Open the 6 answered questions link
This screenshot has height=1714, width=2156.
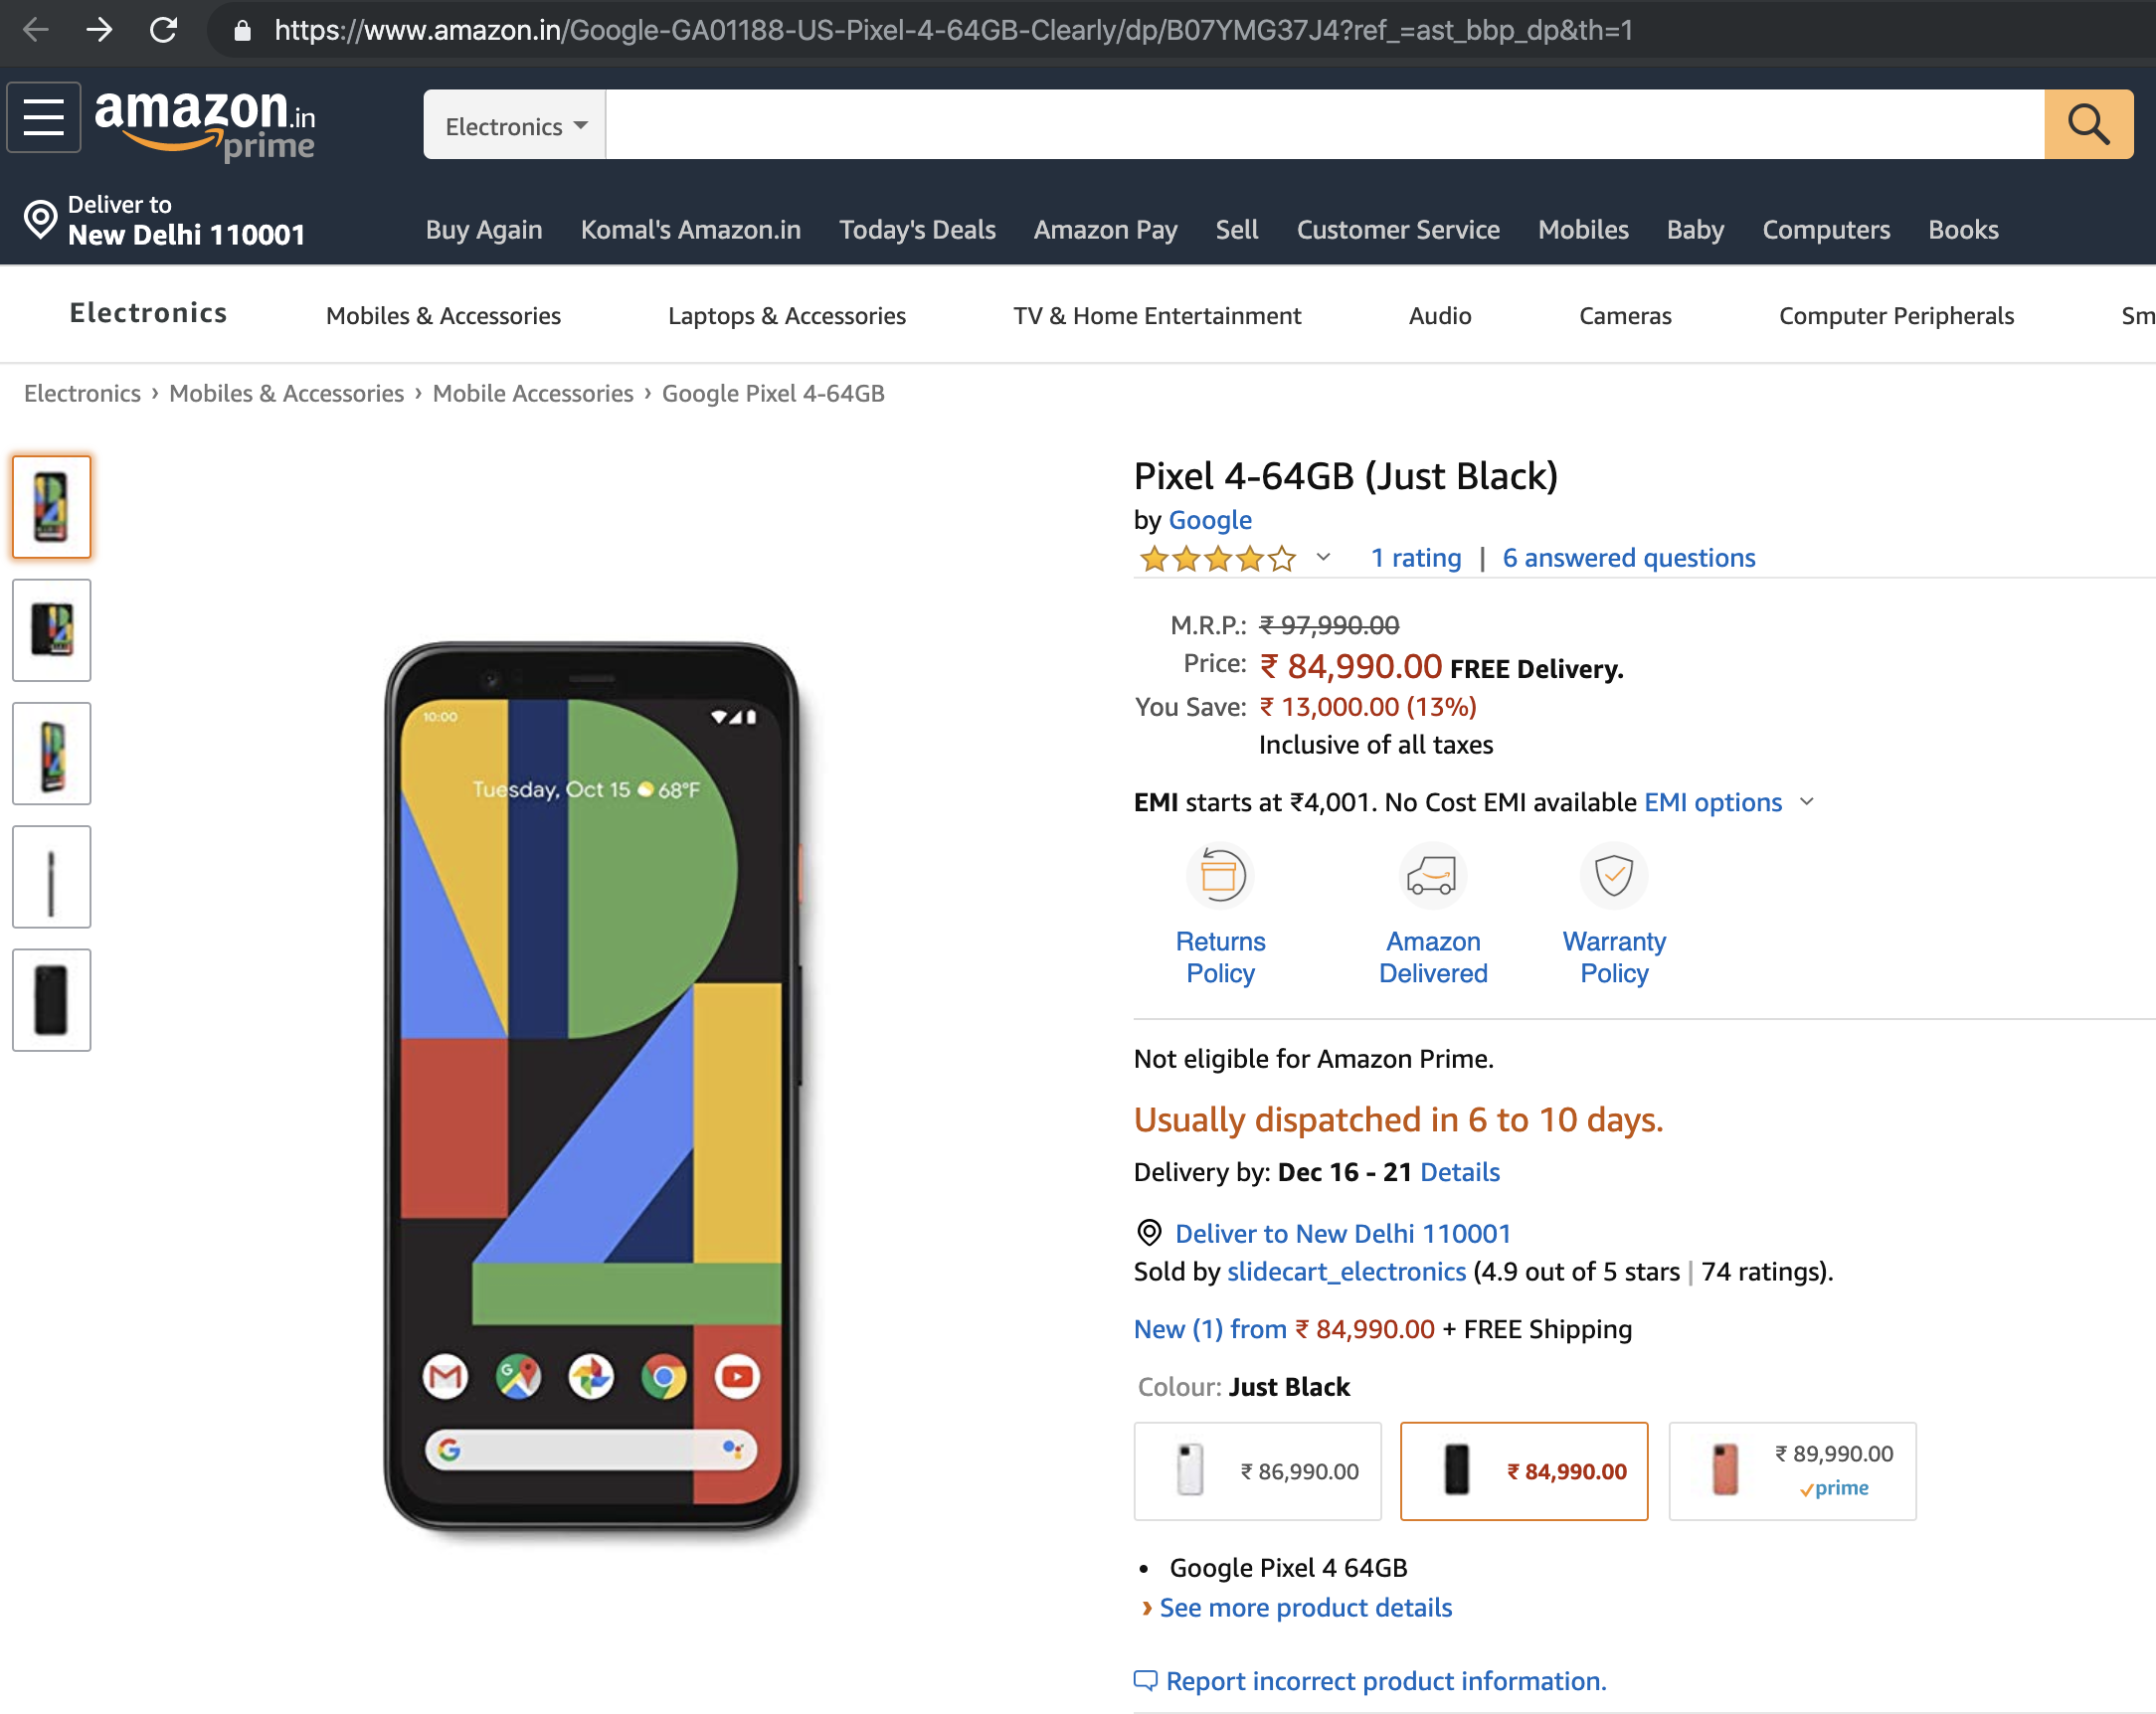tap(1628, 557)
